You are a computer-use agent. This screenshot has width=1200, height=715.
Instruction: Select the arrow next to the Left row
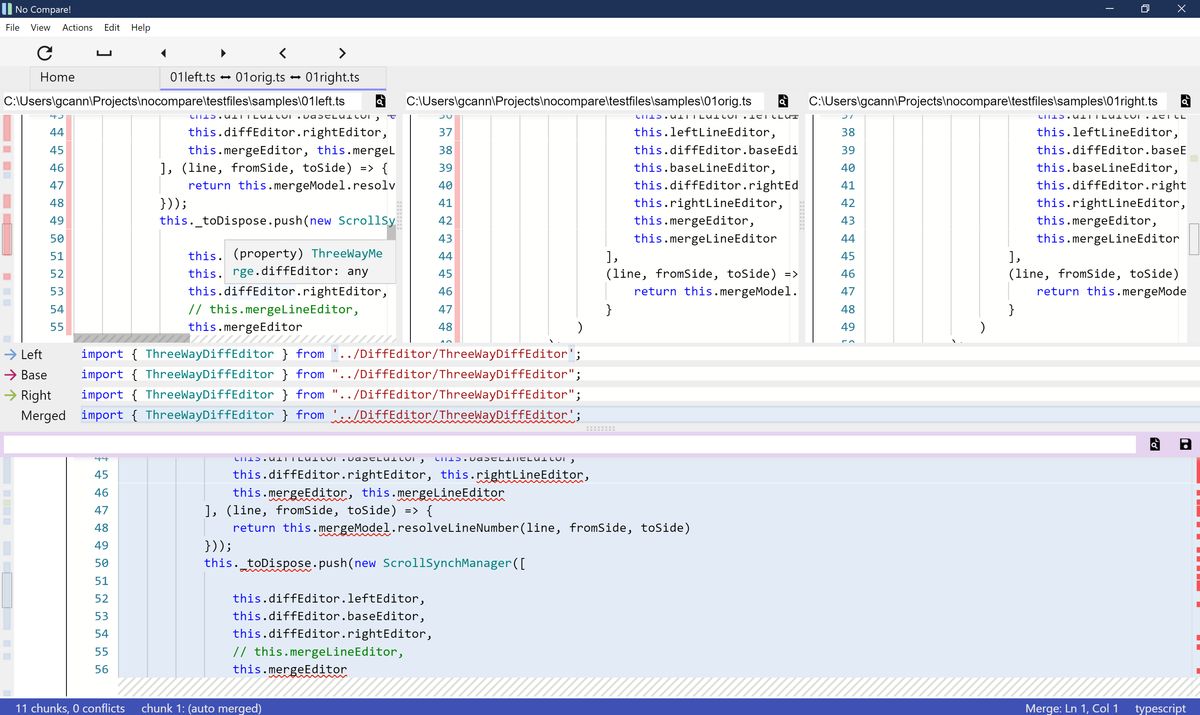point(12,353)
